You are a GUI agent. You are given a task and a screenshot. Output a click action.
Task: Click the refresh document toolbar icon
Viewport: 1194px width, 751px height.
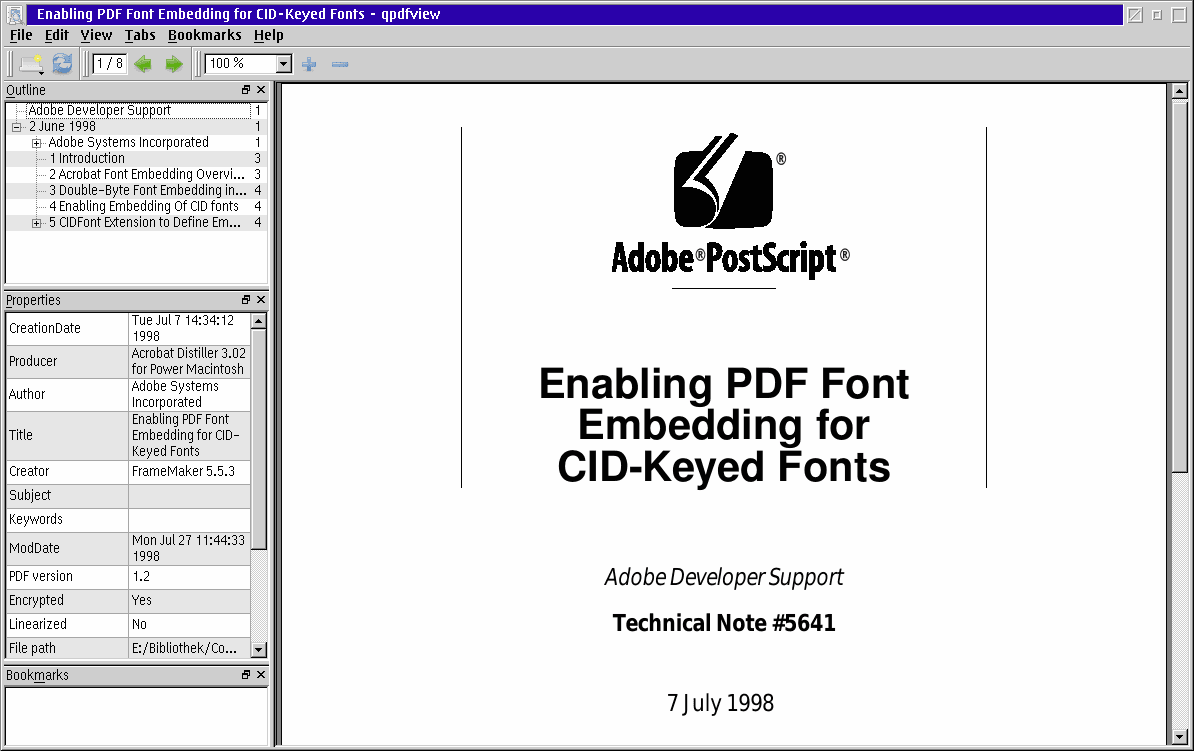(x=62, y=64)
